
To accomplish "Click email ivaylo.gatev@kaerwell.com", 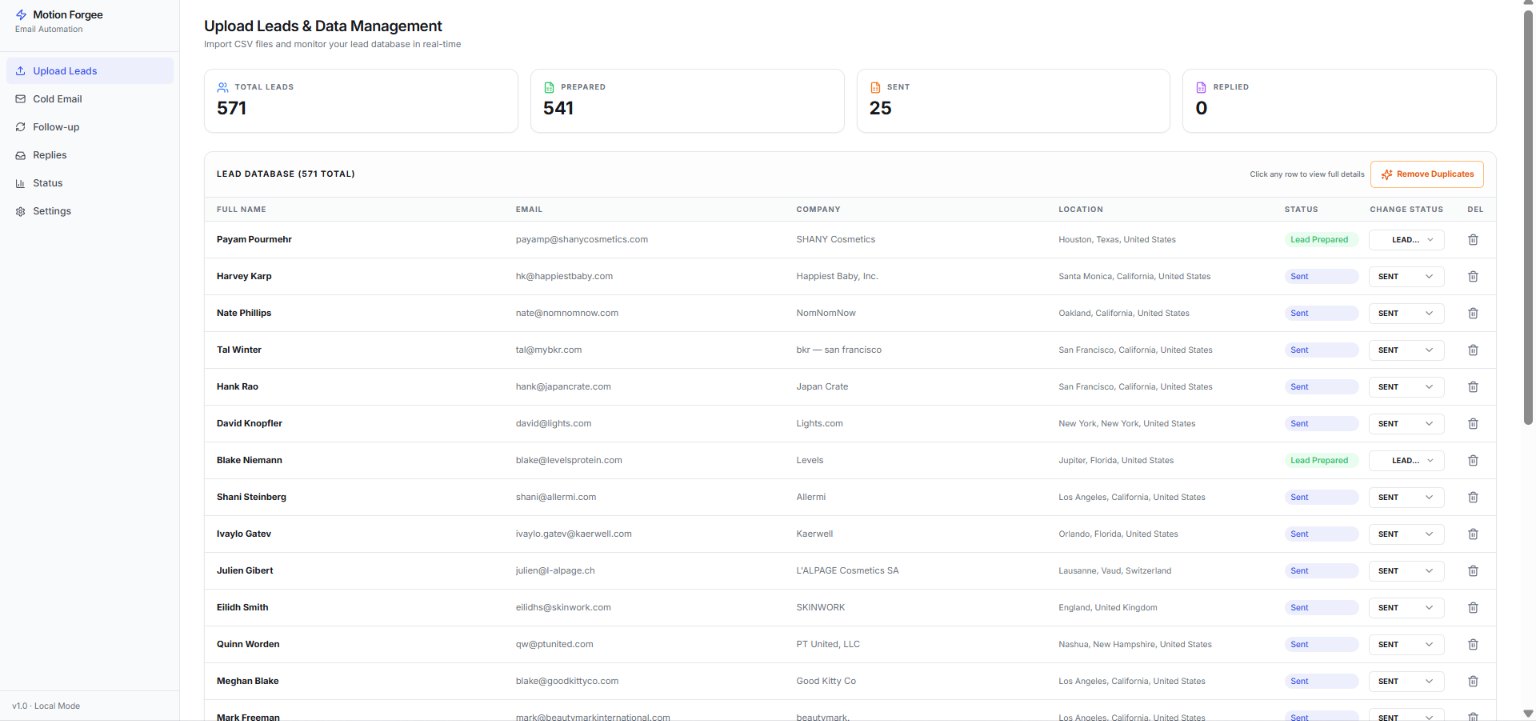I will pyautogui.click(x=574, y=534).
